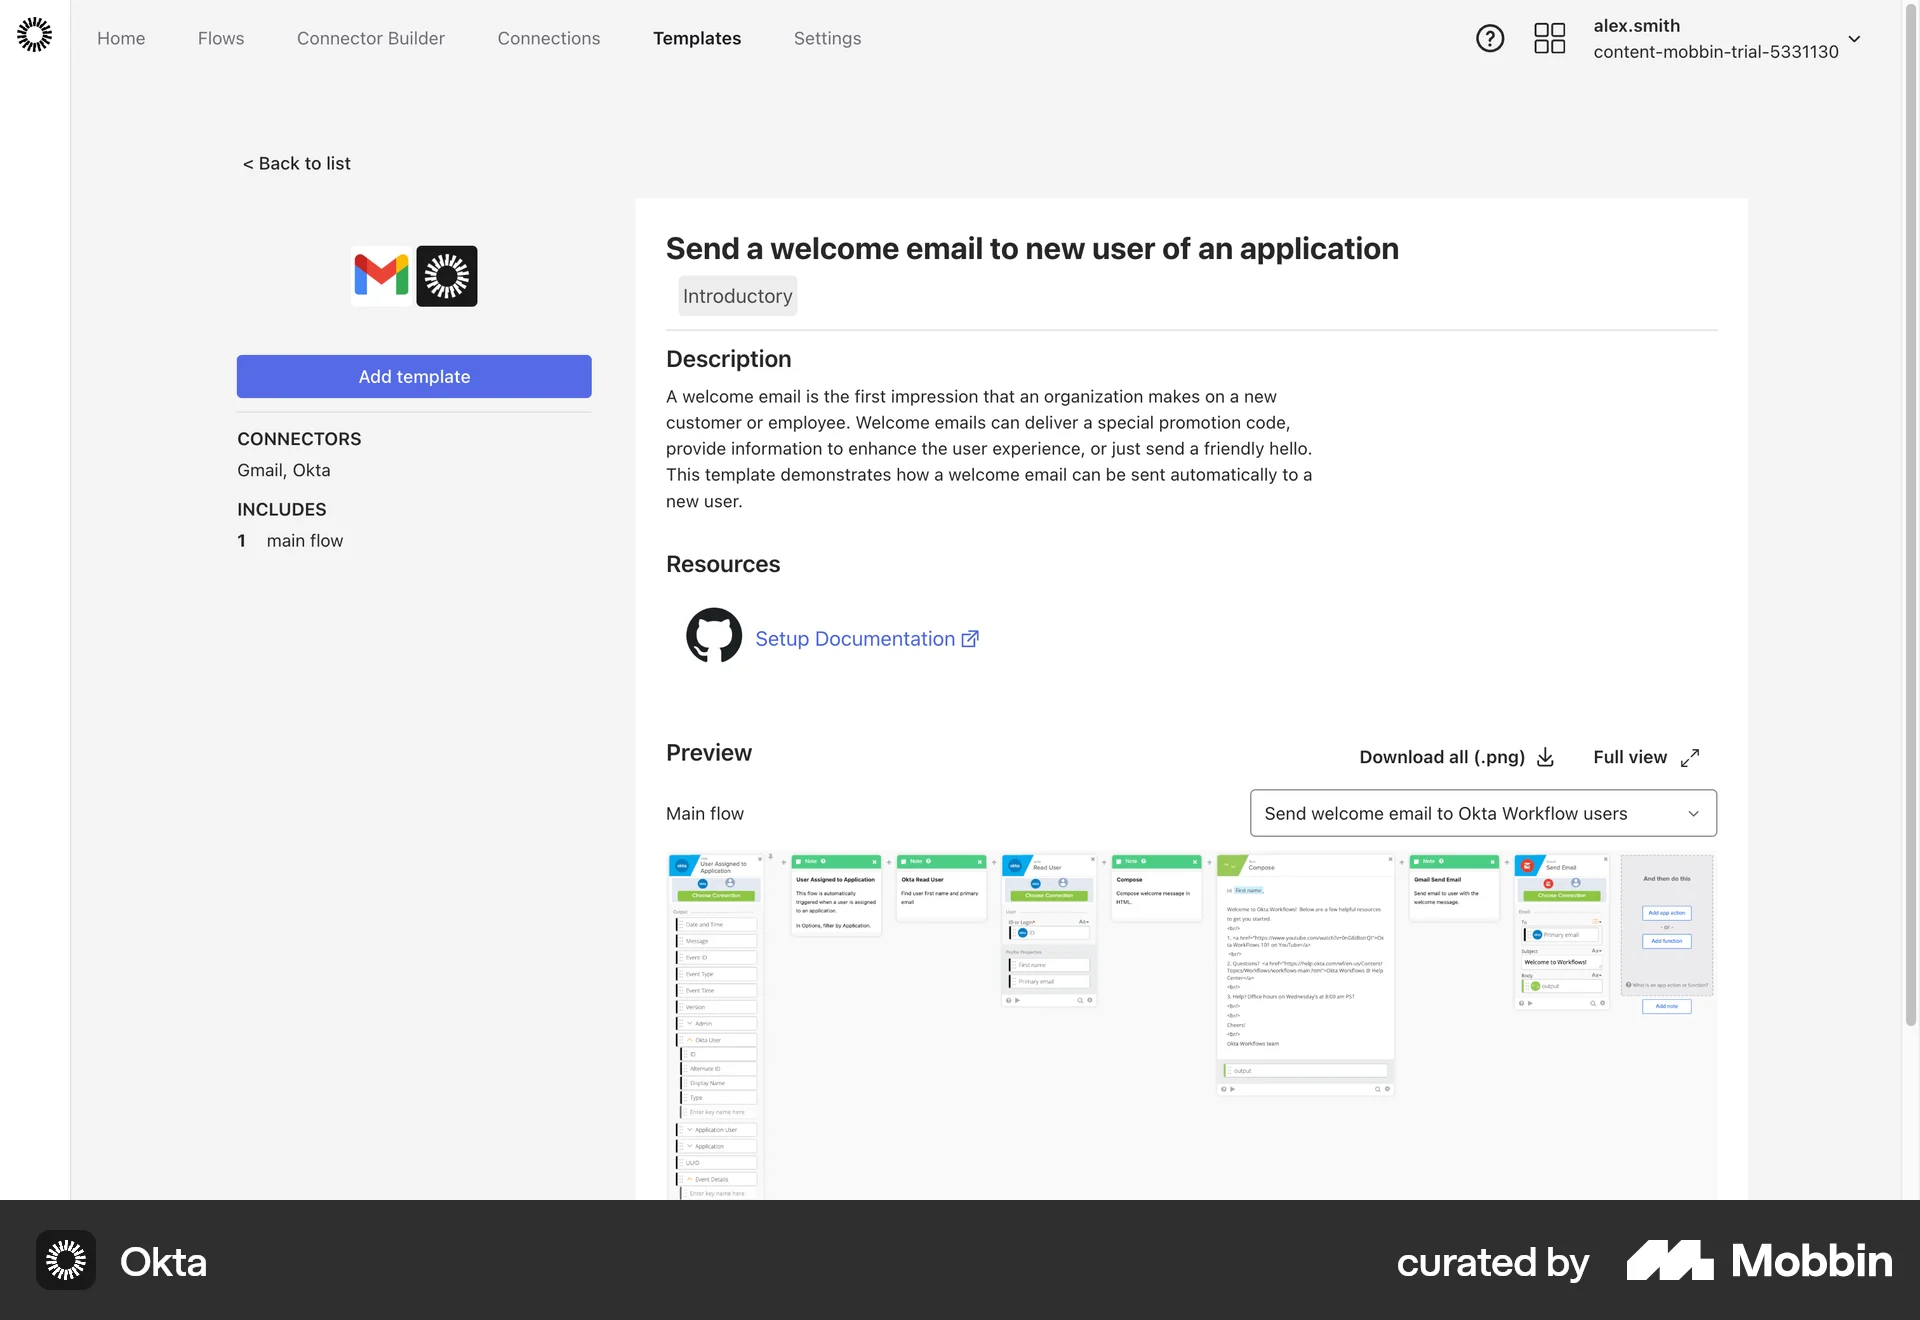Open the 'Send welcome email to Okta Workflow users' dropdown
This screenshot has width=1920, height=1320.
1483,813
